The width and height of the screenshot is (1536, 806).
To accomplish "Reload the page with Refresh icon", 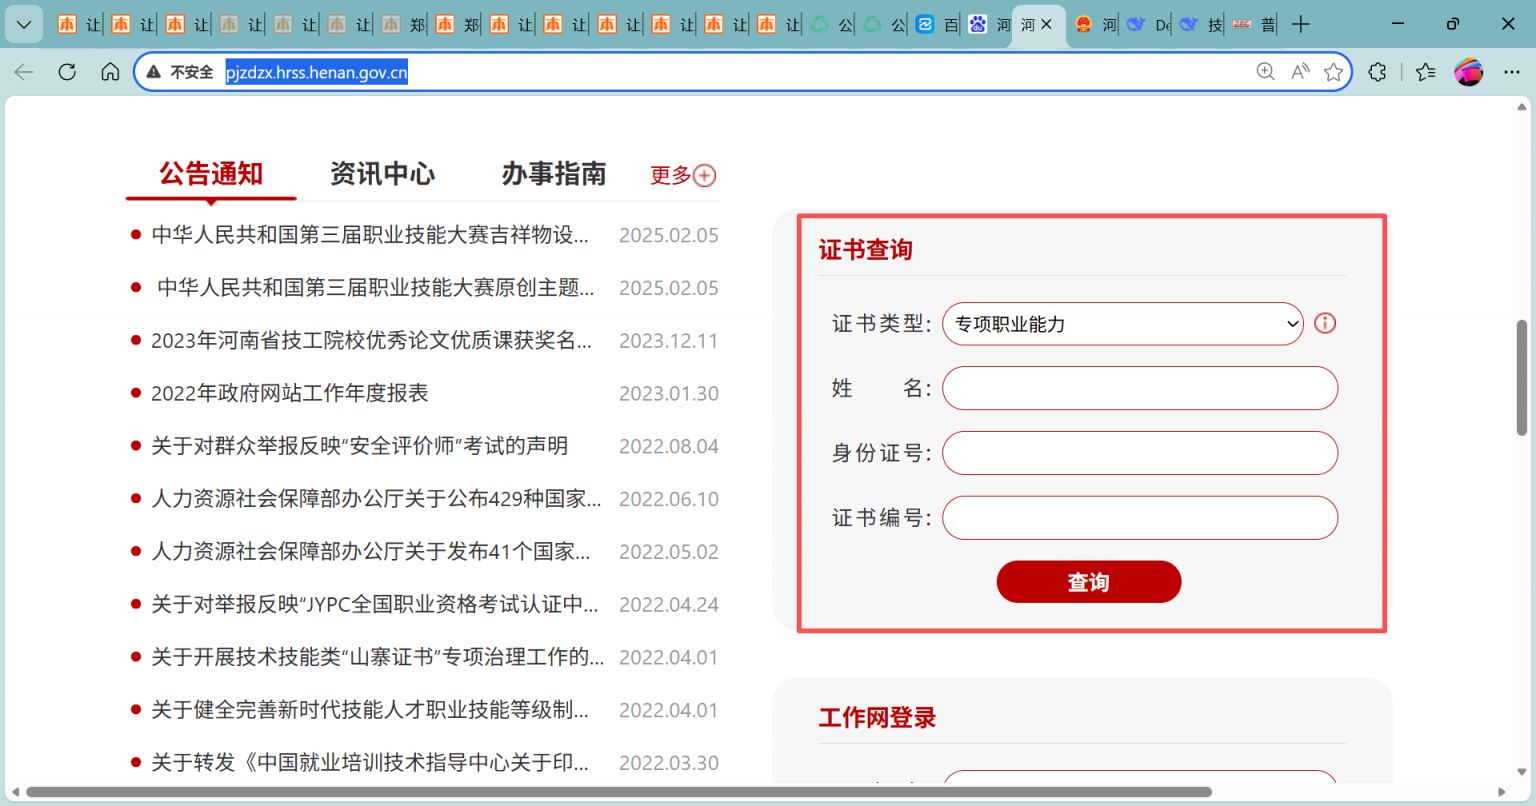I will 67,72.
